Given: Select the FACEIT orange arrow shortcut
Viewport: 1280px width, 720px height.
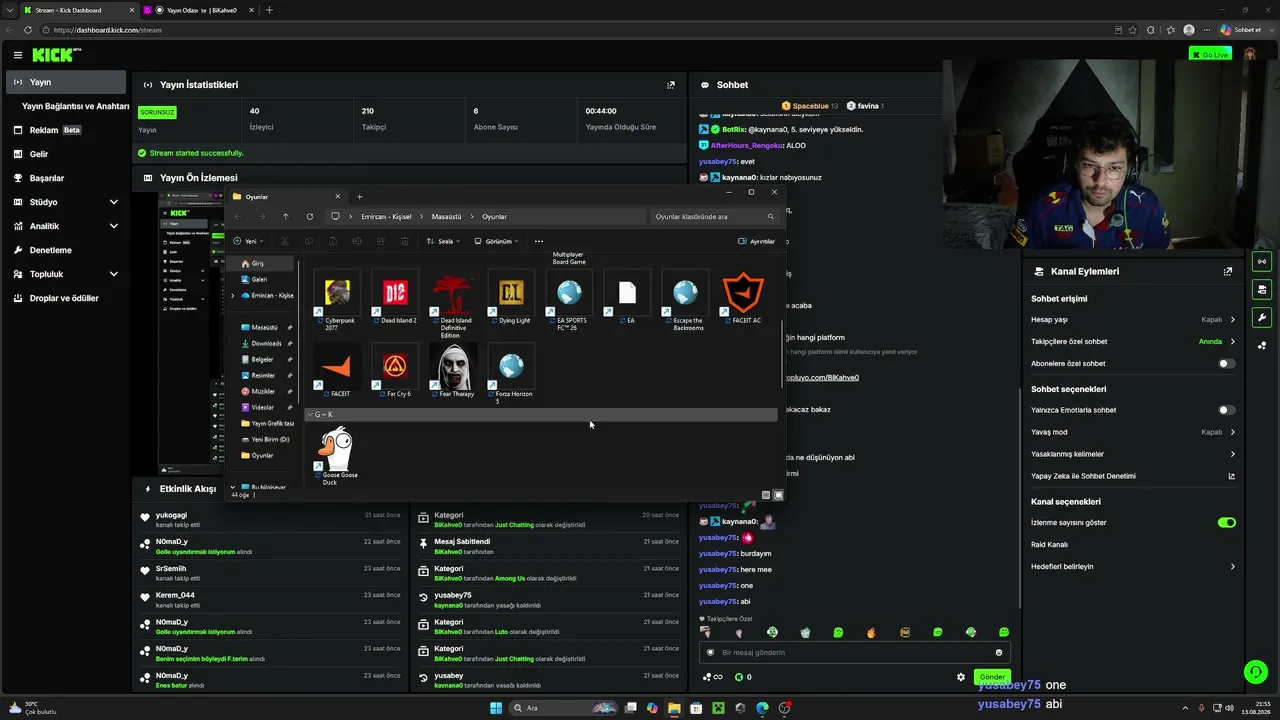Looking at the screenshot, I should (339, 371).
